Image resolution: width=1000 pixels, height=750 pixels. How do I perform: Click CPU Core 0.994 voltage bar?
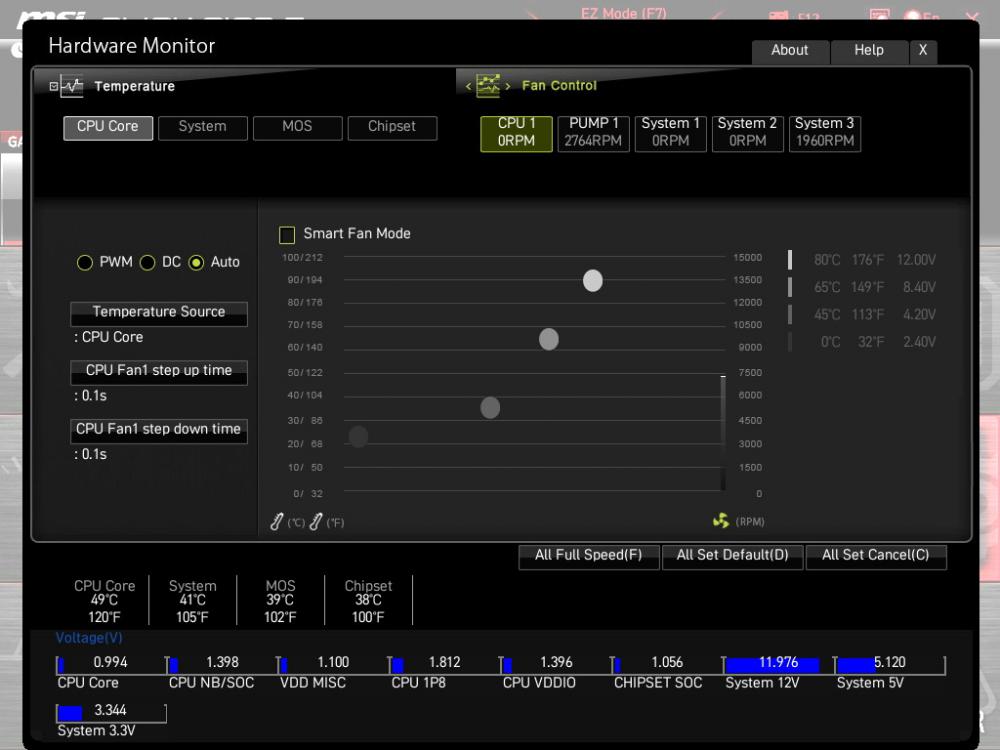(x=111, y=664)
